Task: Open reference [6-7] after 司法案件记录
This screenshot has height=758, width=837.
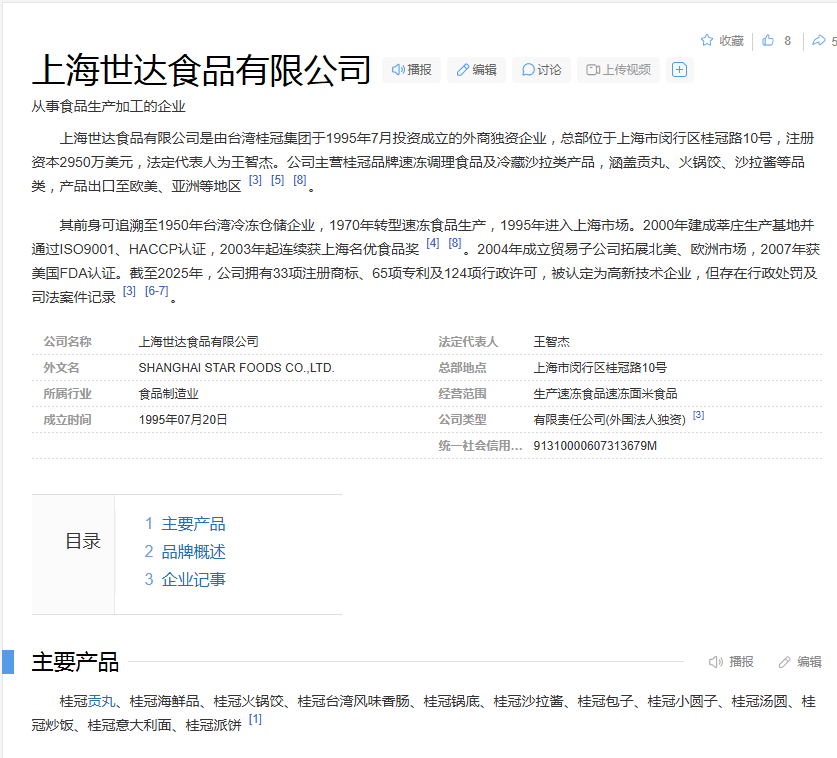Action: [x=156, y=291]
